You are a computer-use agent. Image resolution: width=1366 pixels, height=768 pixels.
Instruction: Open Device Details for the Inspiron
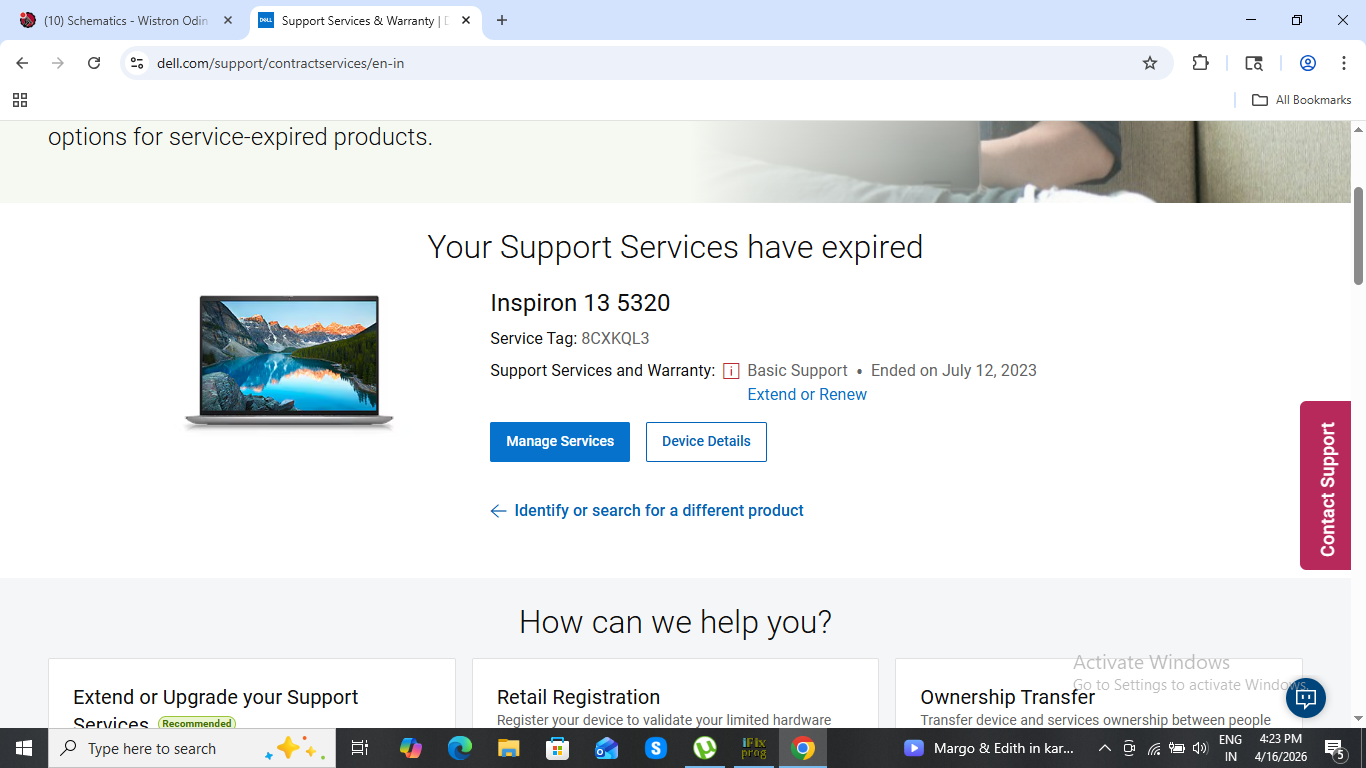[x=706, y=441]
